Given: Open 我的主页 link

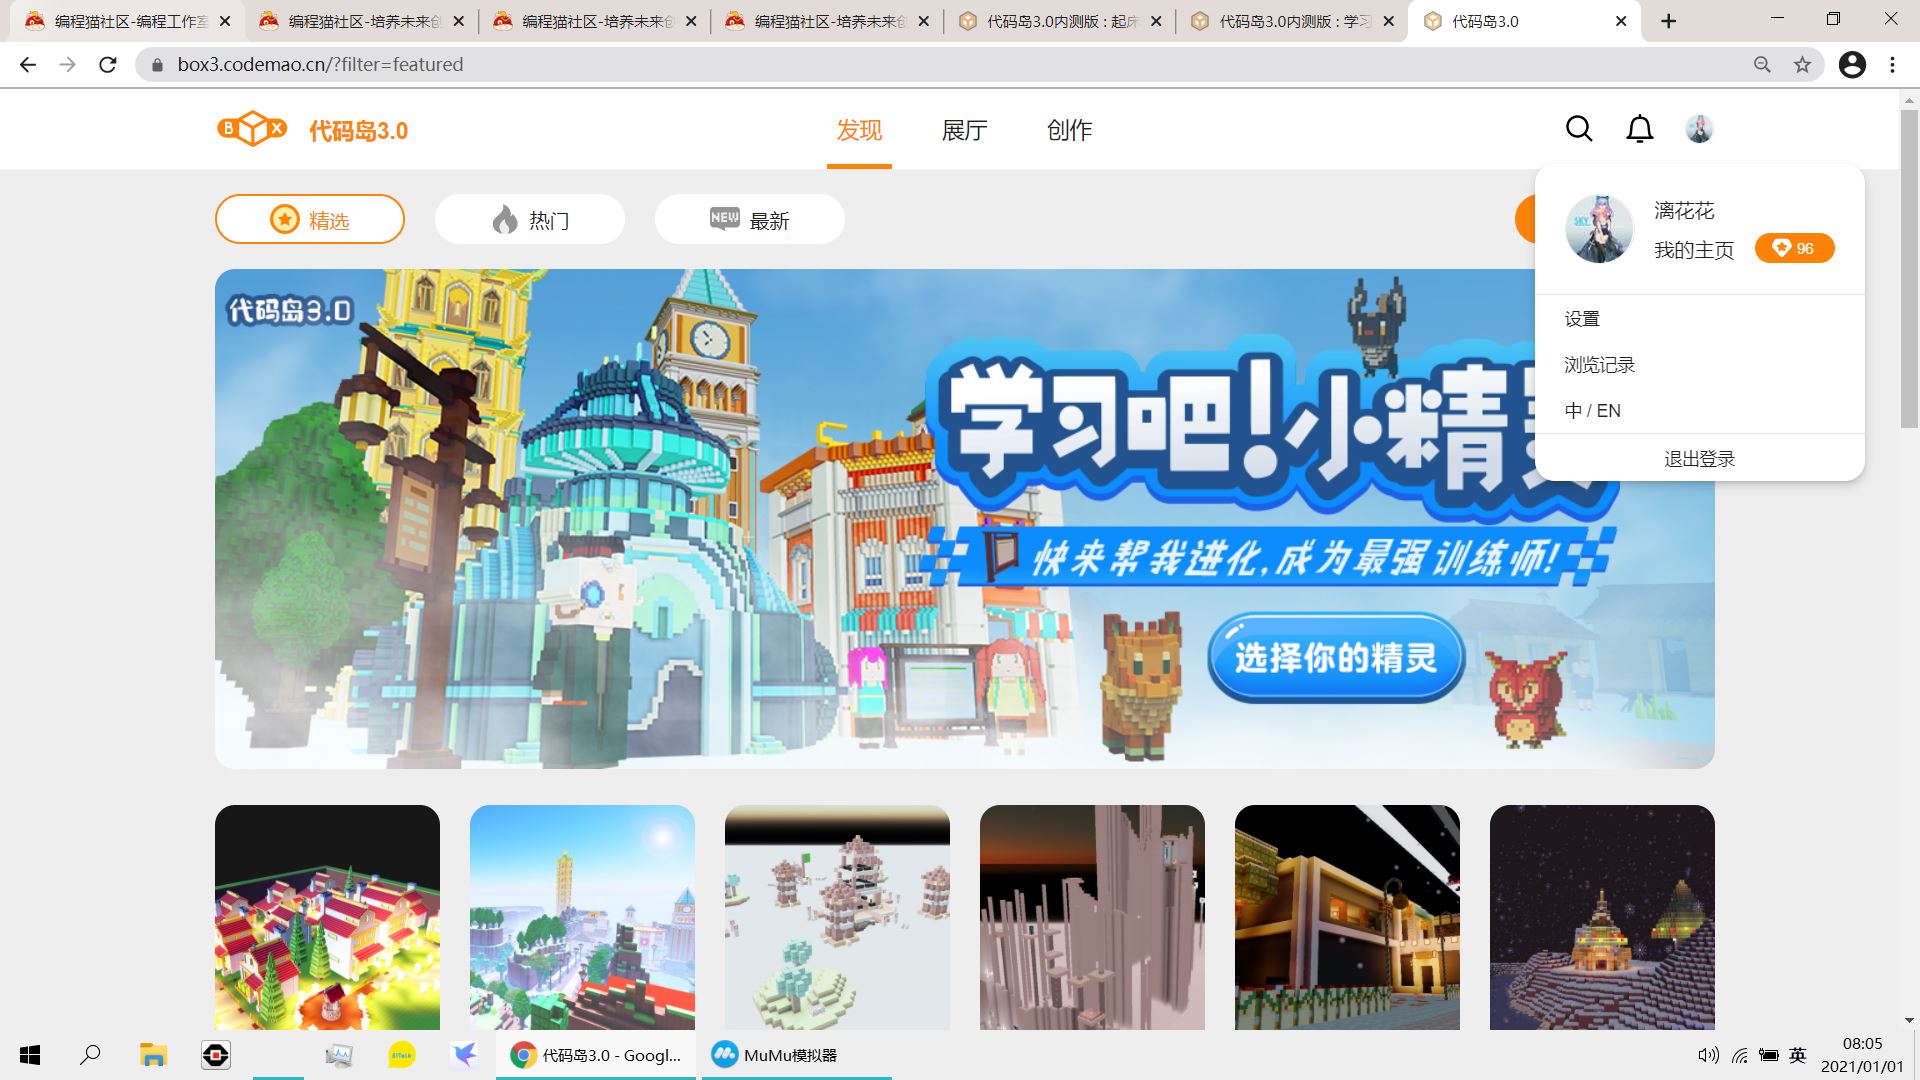Looking at the screenshot, I should pos(1694,250).
